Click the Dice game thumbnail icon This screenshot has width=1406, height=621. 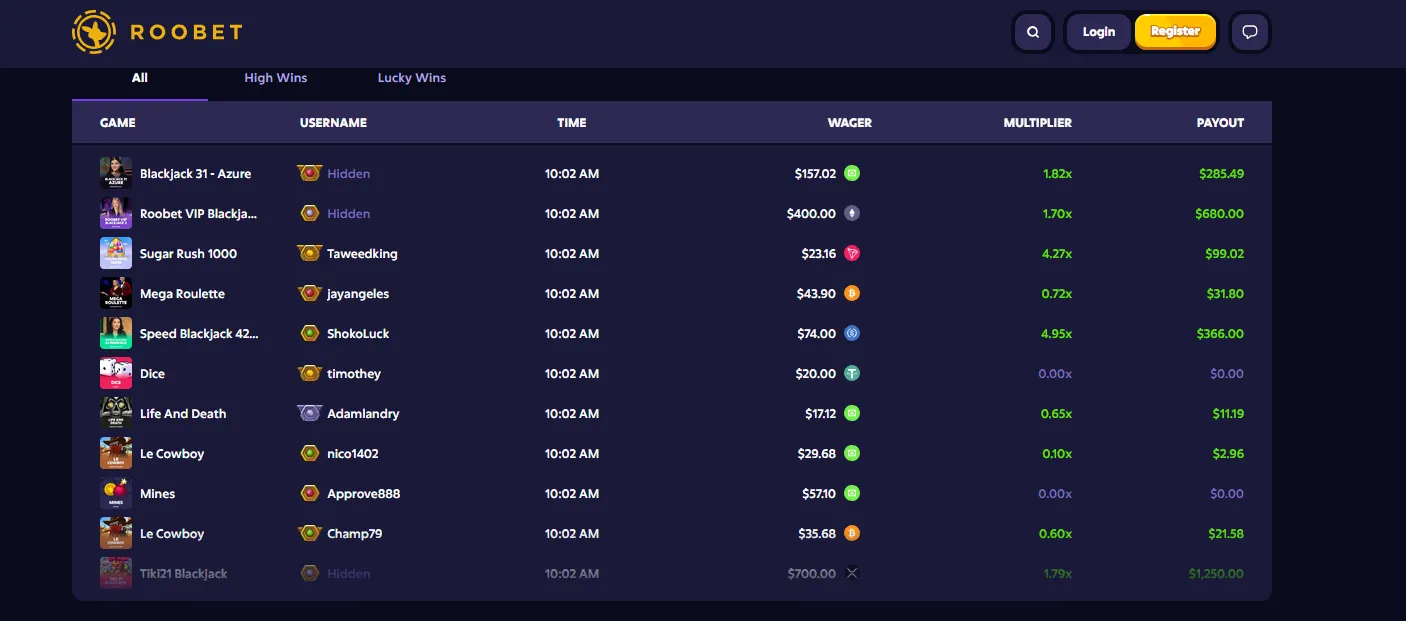pos(116,374)
